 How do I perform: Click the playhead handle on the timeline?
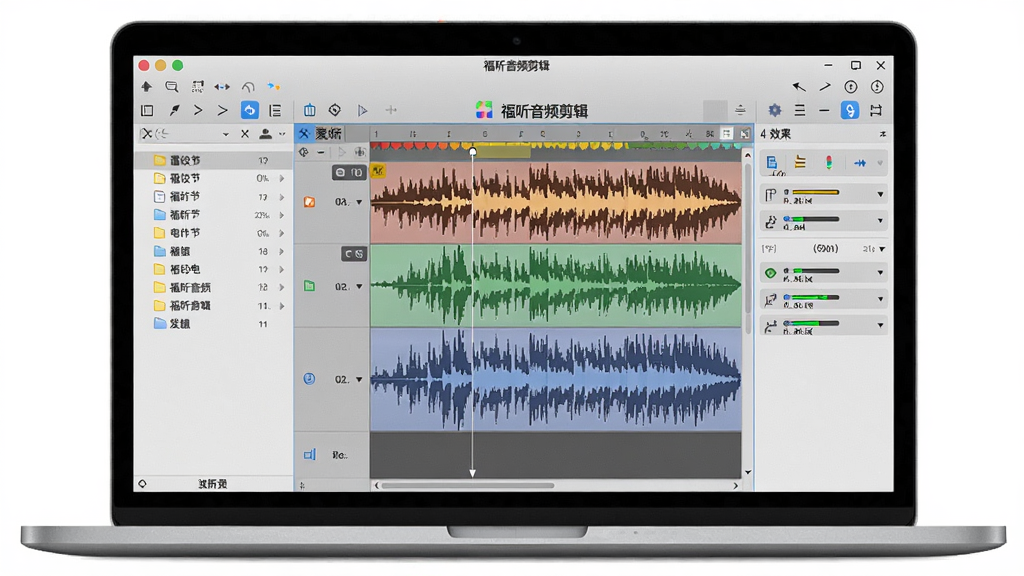coord(473,152)
